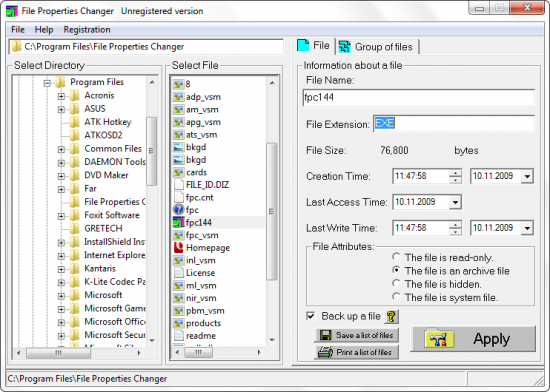Select 'The file is system file' option

pos(396,297)
